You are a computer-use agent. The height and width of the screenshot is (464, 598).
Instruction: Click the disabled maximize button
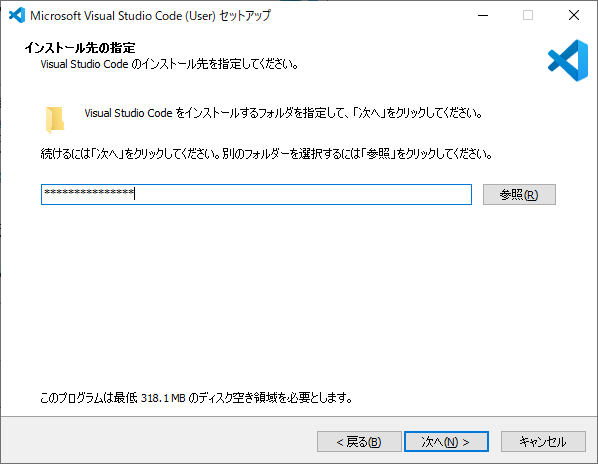coord(528,15)
